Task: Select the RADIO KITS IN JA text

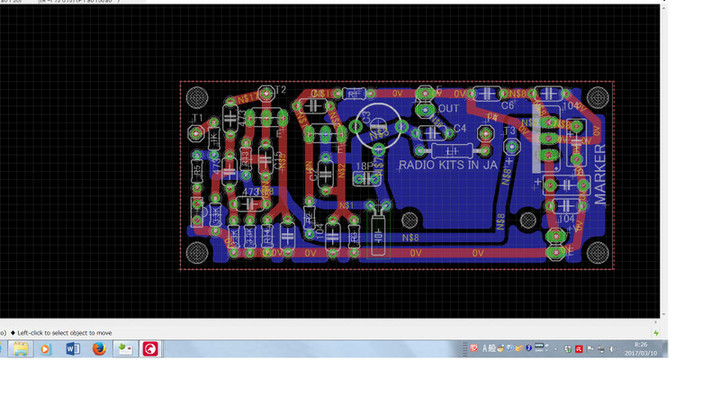Action: 448,165
